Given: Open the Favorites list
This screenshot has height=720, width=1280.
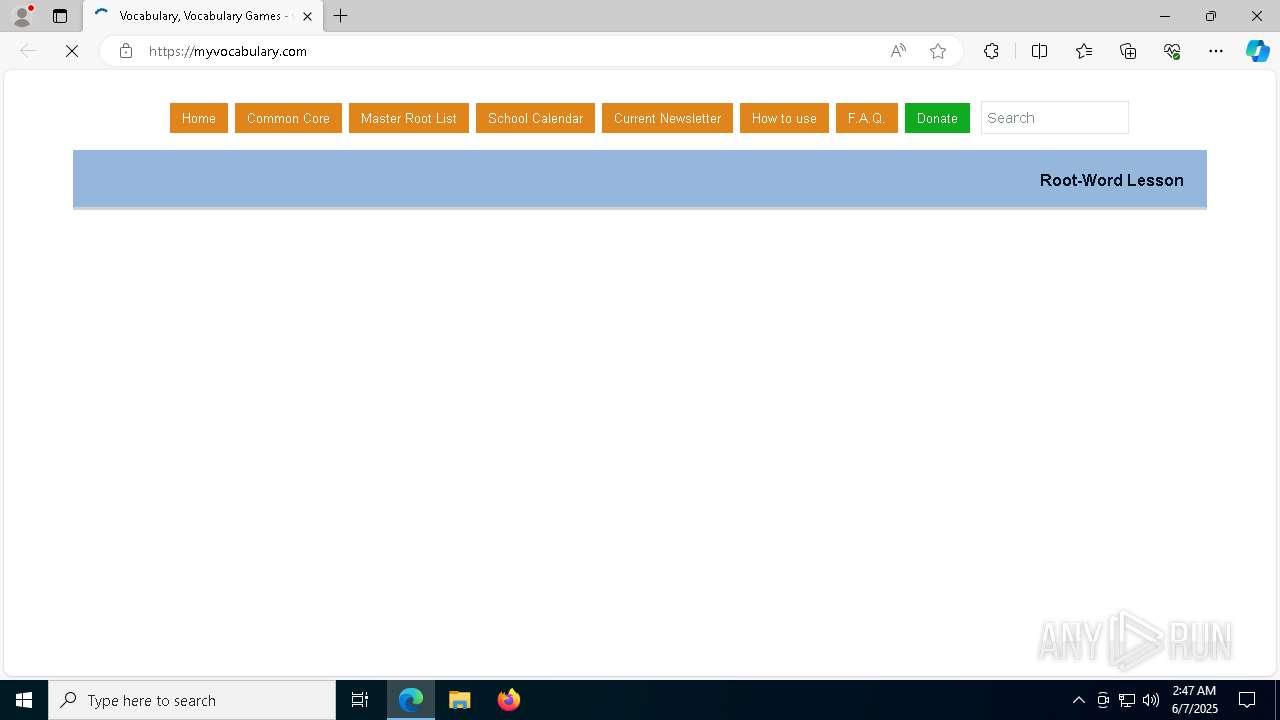Looking at the screenshot, I should tap(1084, 51).
